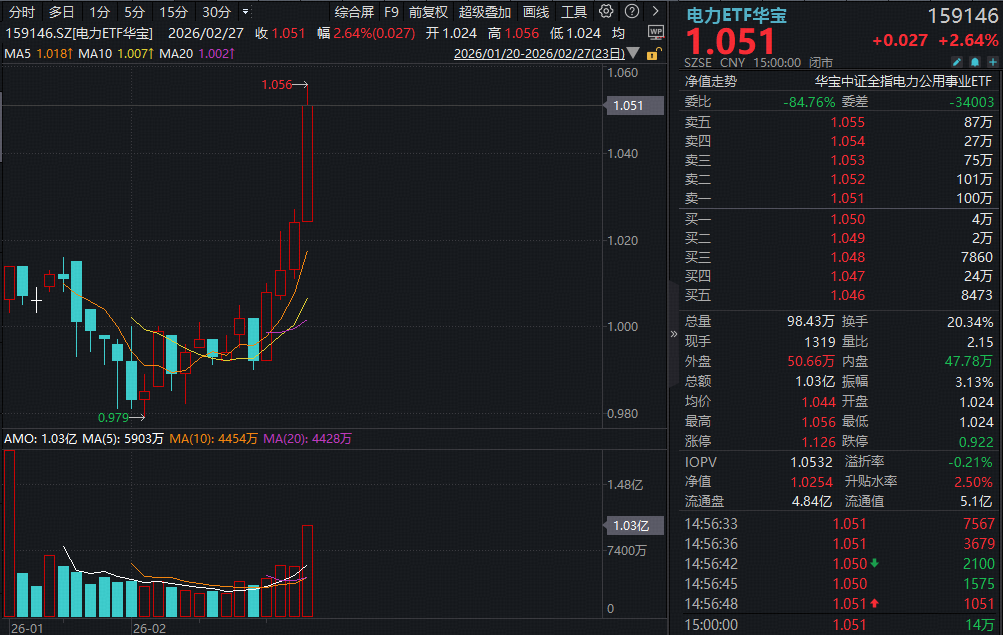Toggle the date range lock icon
Screen dimensions: 1003x635
click(x=654, y=54)
